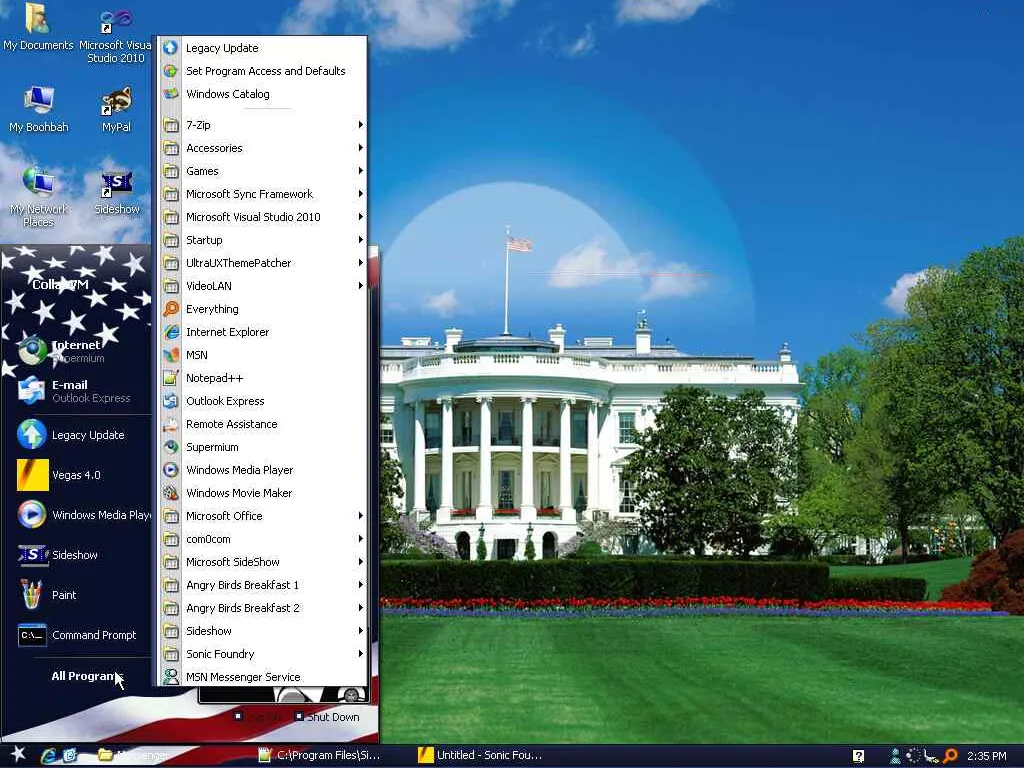The width and height of the screenshot is (1024, 768).
Task: Click the help question mark tray icon
Action: tap(858, 756)
